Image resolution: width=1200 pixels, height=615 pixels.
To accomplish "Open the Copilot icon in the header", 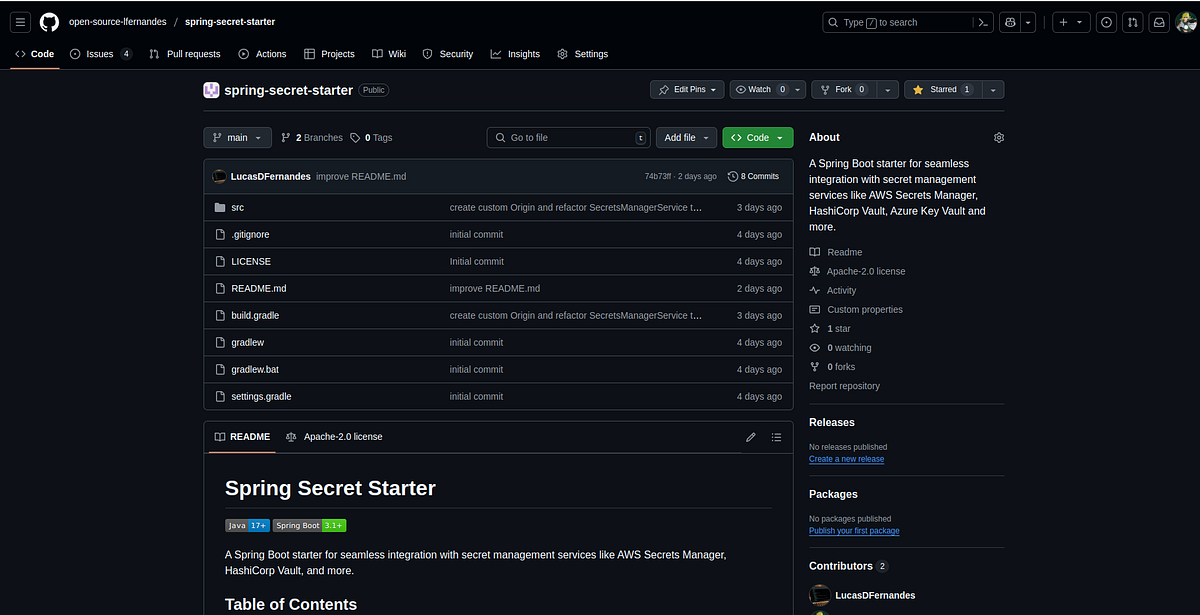I will click(x=1009, y=22).
